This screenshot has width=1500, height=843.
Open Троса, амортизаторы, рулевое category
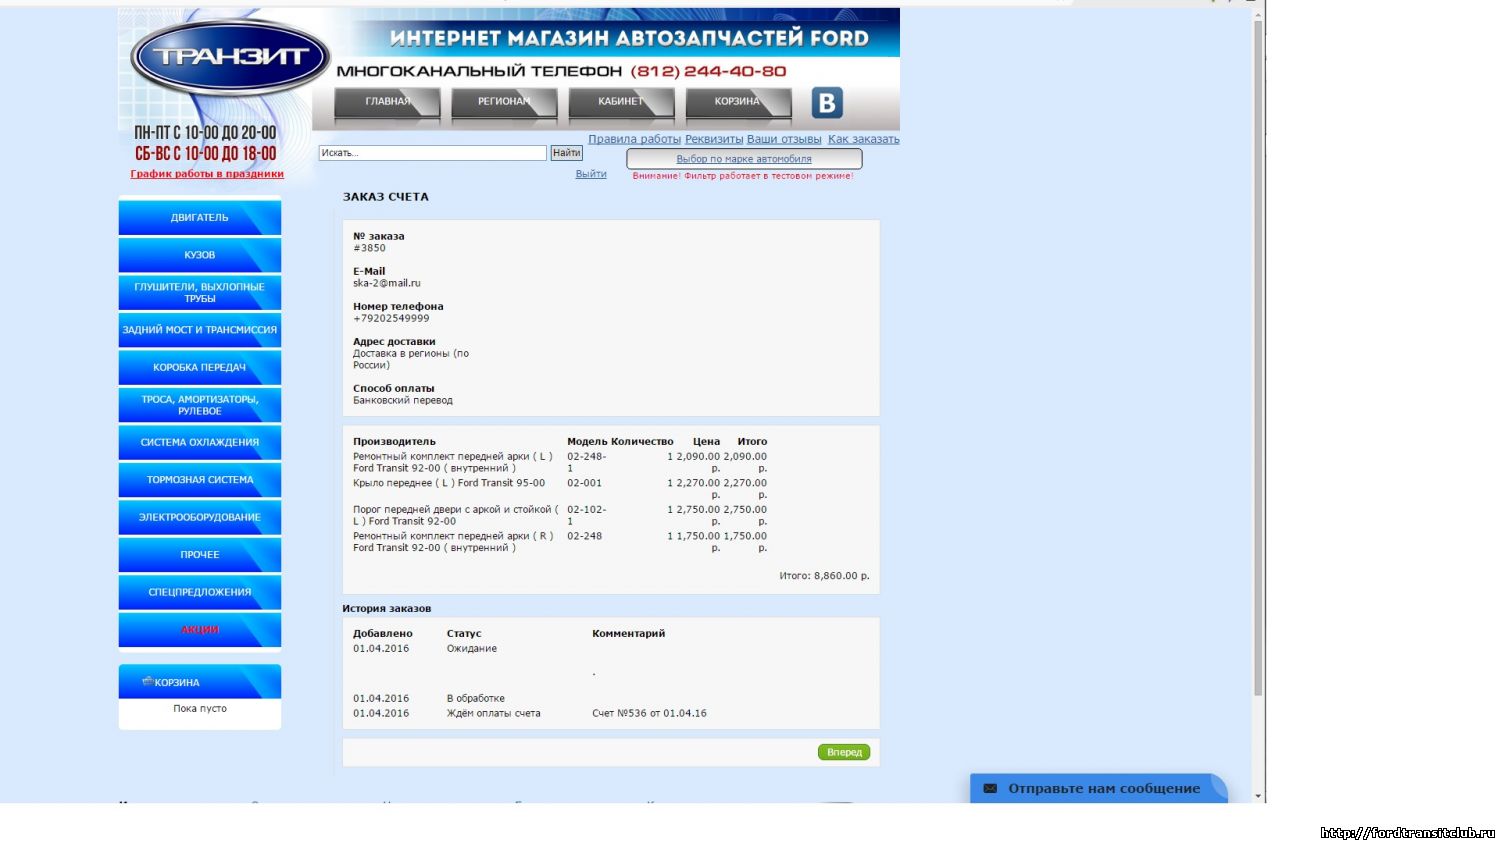tap(200, 405)
